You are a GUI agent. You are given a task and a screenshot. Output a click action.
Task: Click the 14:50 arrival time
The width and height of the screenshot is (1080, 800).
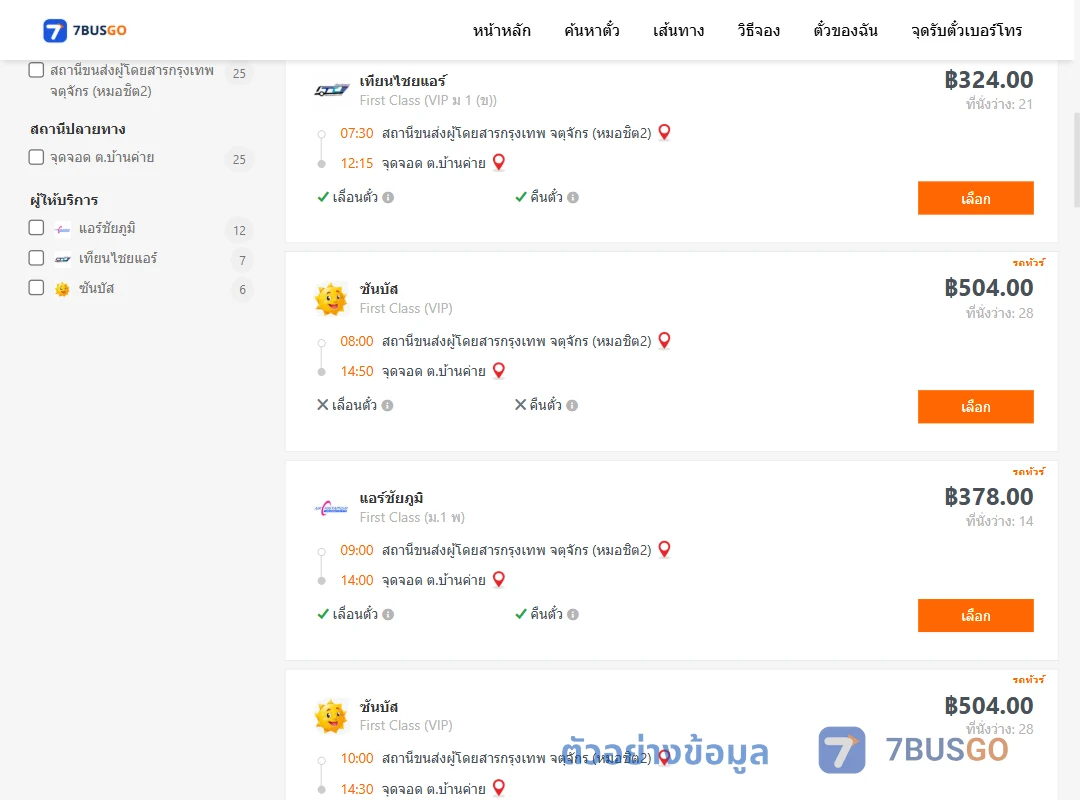[x=357, y=371]
